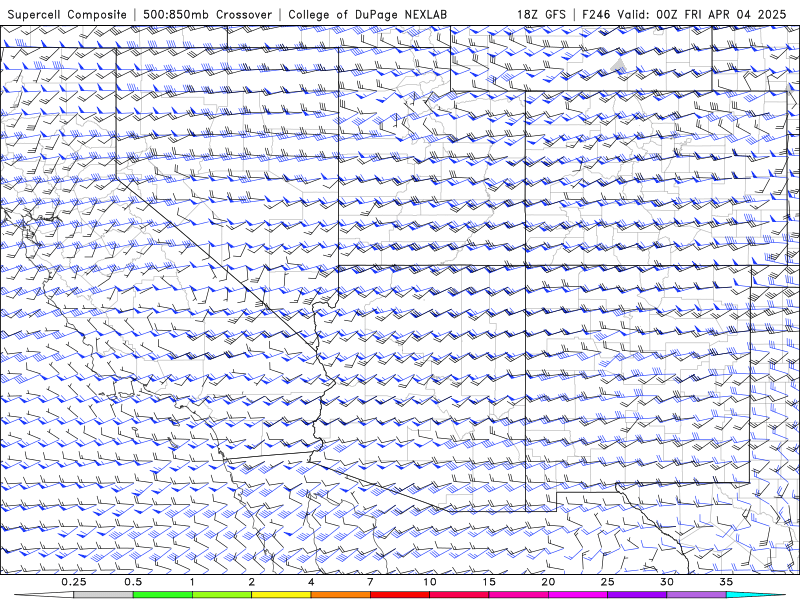
Task: Select the hot pink 15–20 color bar segment
Action: 518,595
